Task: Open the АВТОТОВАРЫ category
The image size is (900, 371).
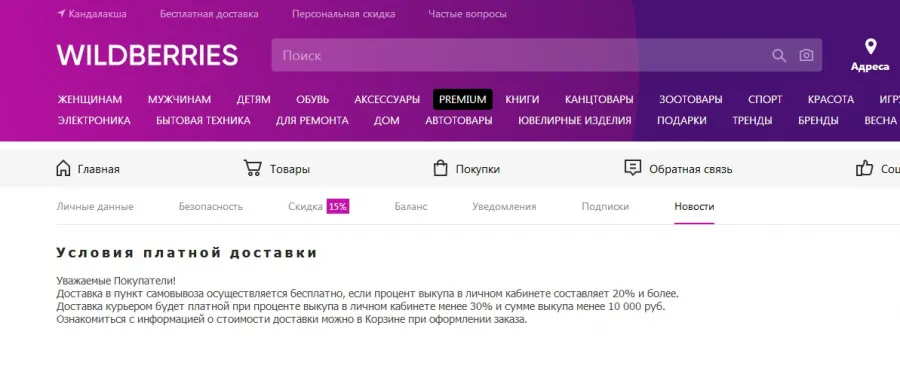Action: (459, 121)
